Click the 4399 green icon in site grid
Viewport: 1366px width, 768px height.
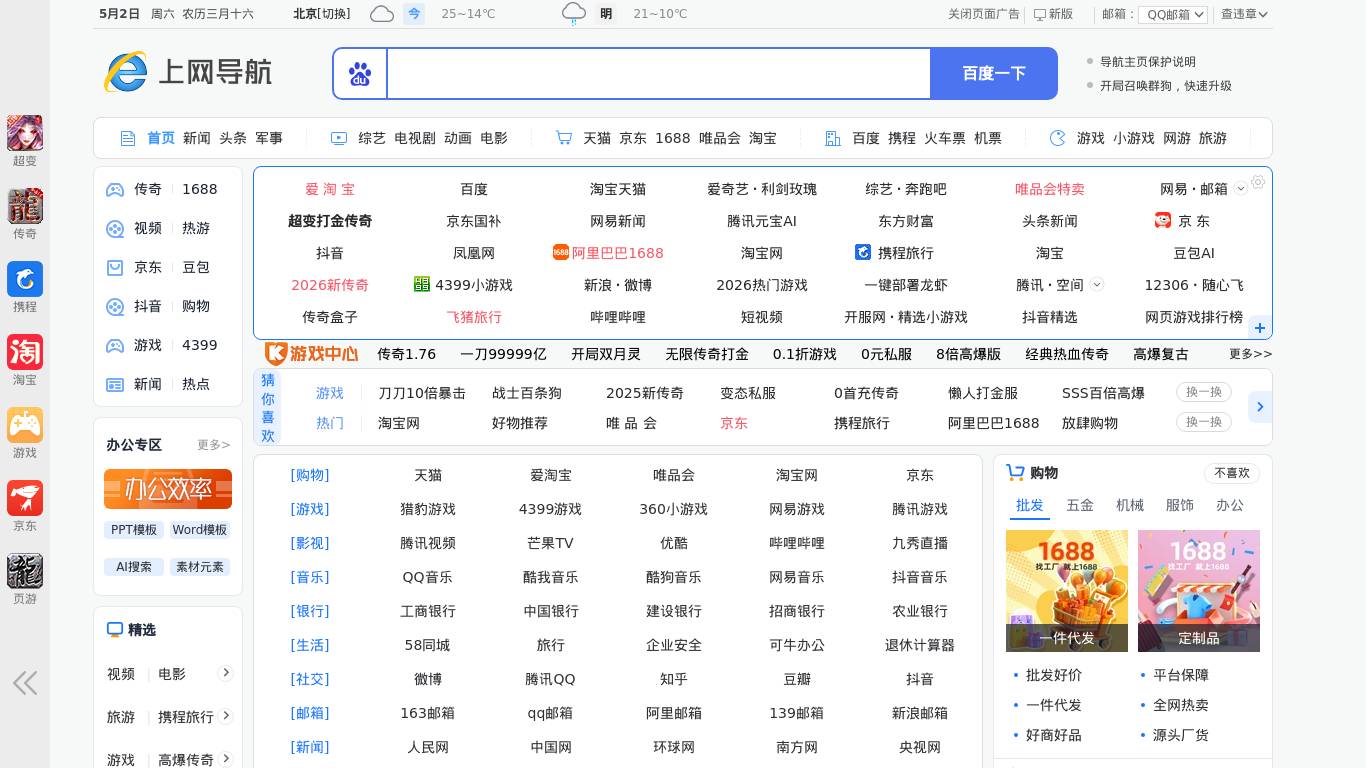coord(422,284)
